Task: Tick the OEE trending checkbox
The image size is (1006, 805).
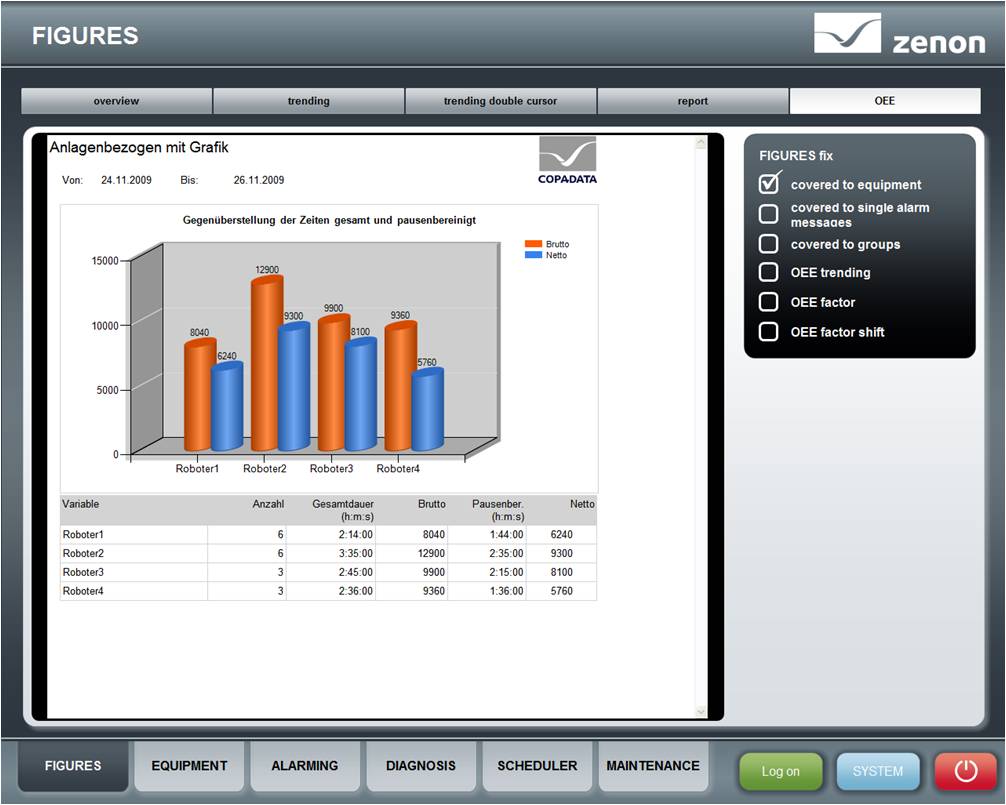Action: [x=769, y=272]
